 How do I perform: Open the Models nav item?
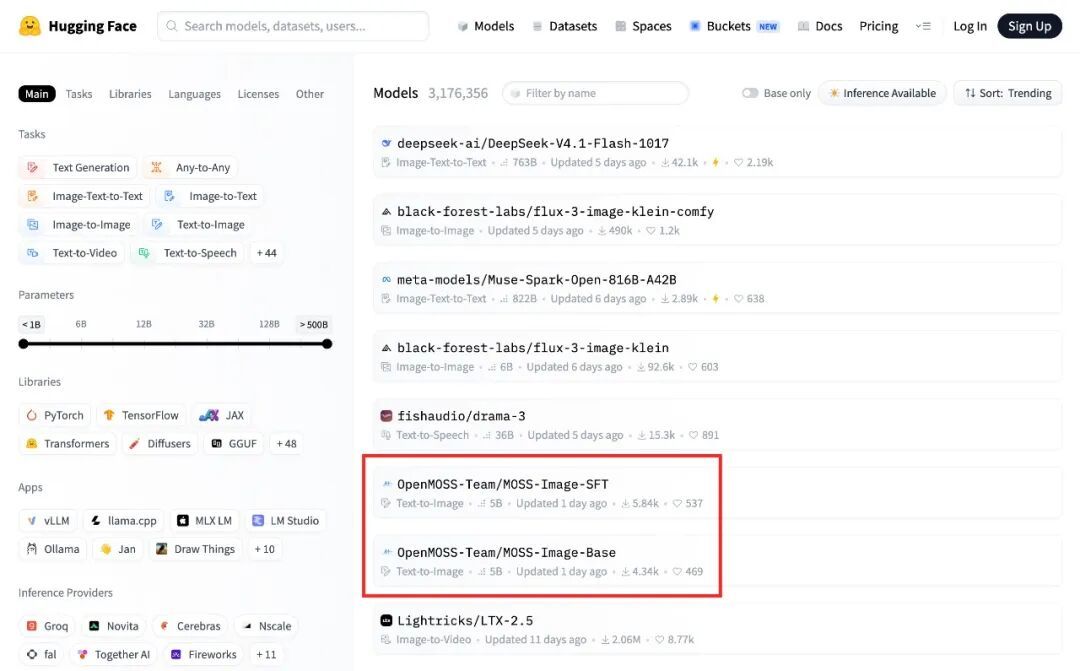pos(486,26)
